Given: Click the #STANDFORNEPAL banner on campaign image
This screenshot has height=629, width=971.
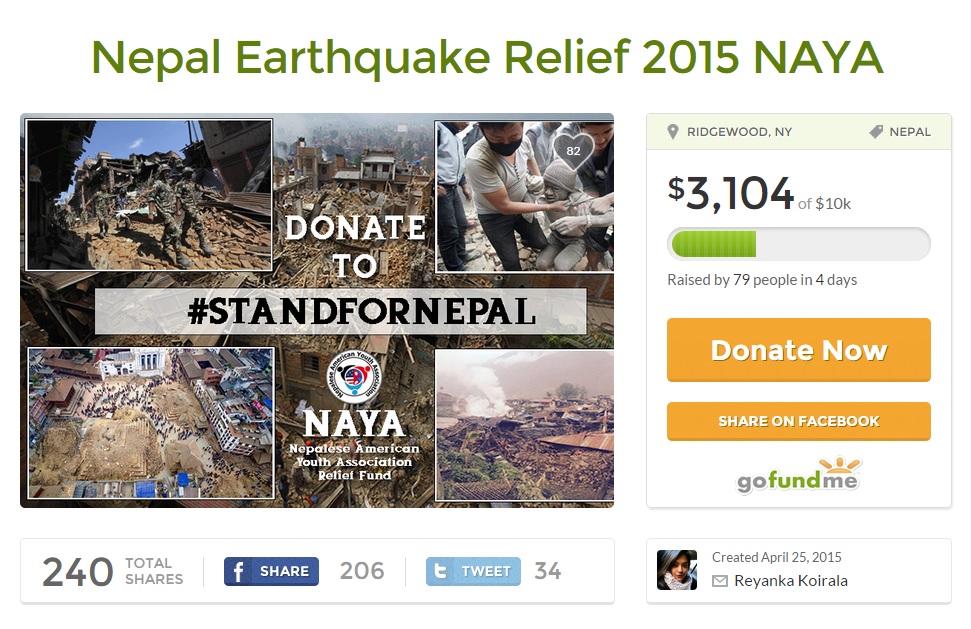Looking at the screenshot, I should 340,312.
